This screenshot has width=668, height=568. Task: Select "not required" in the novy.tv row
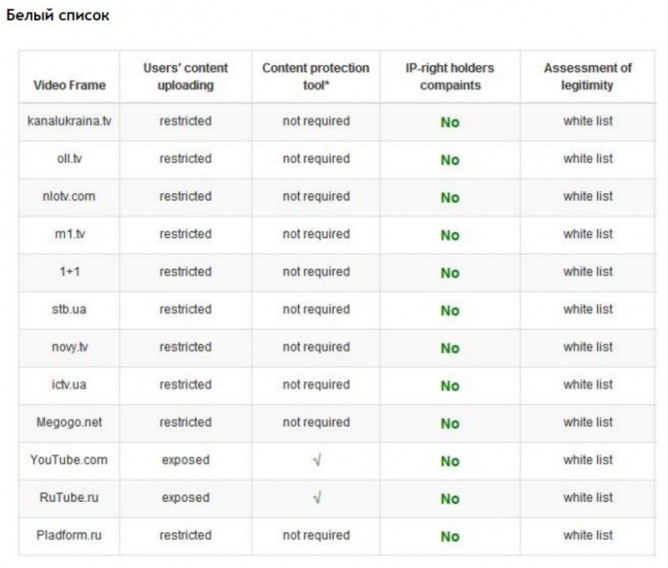coord(315,347)
